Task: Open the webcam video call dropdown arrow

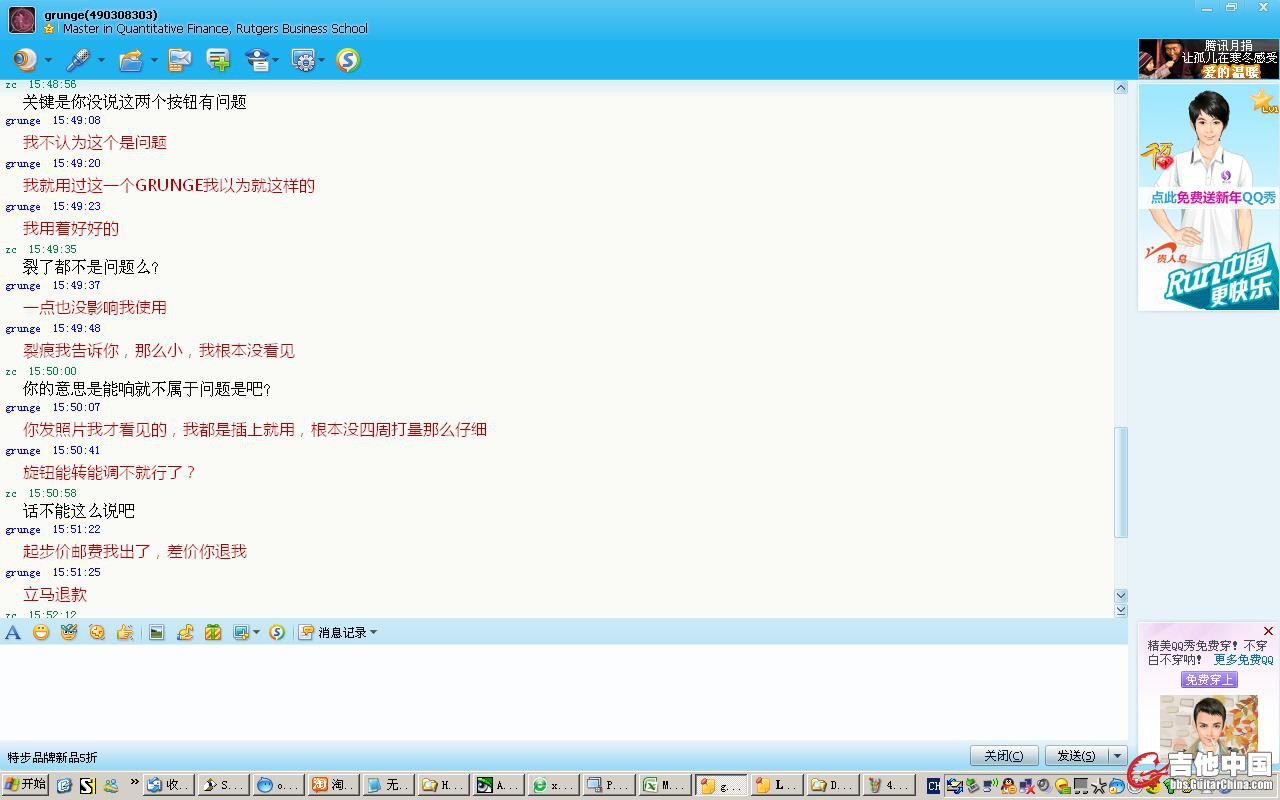Action: coord(48,61)
